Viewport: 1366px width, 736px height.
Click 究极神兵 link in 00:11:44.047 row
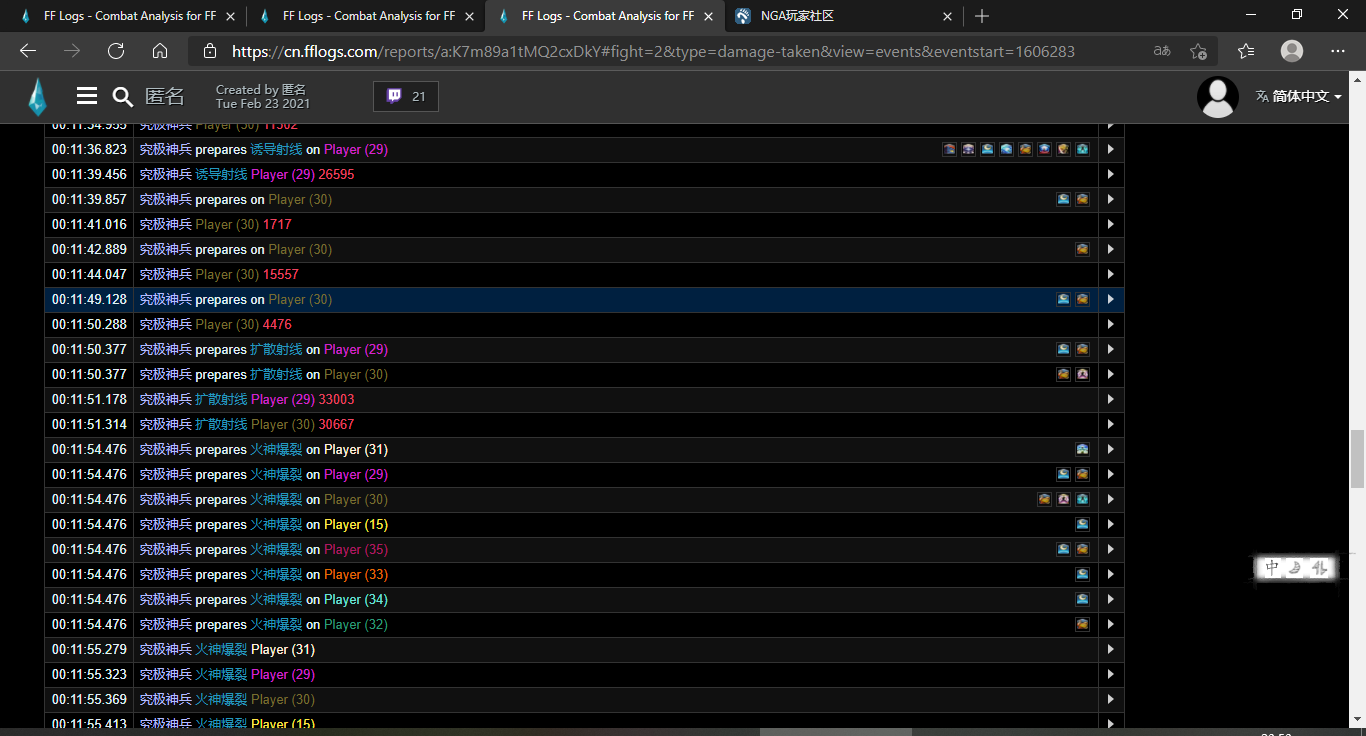[x=165, y=275]
